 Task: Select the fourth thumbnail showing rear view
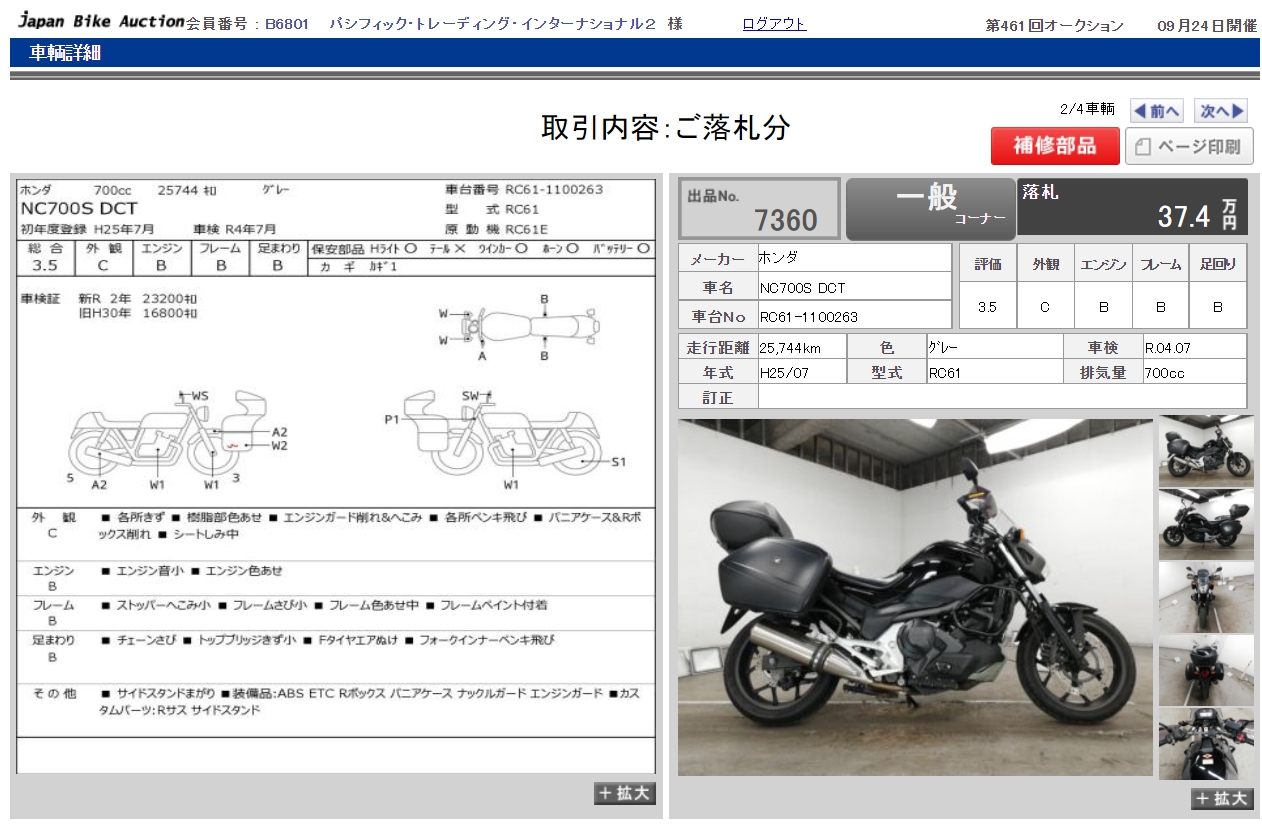1206,670
